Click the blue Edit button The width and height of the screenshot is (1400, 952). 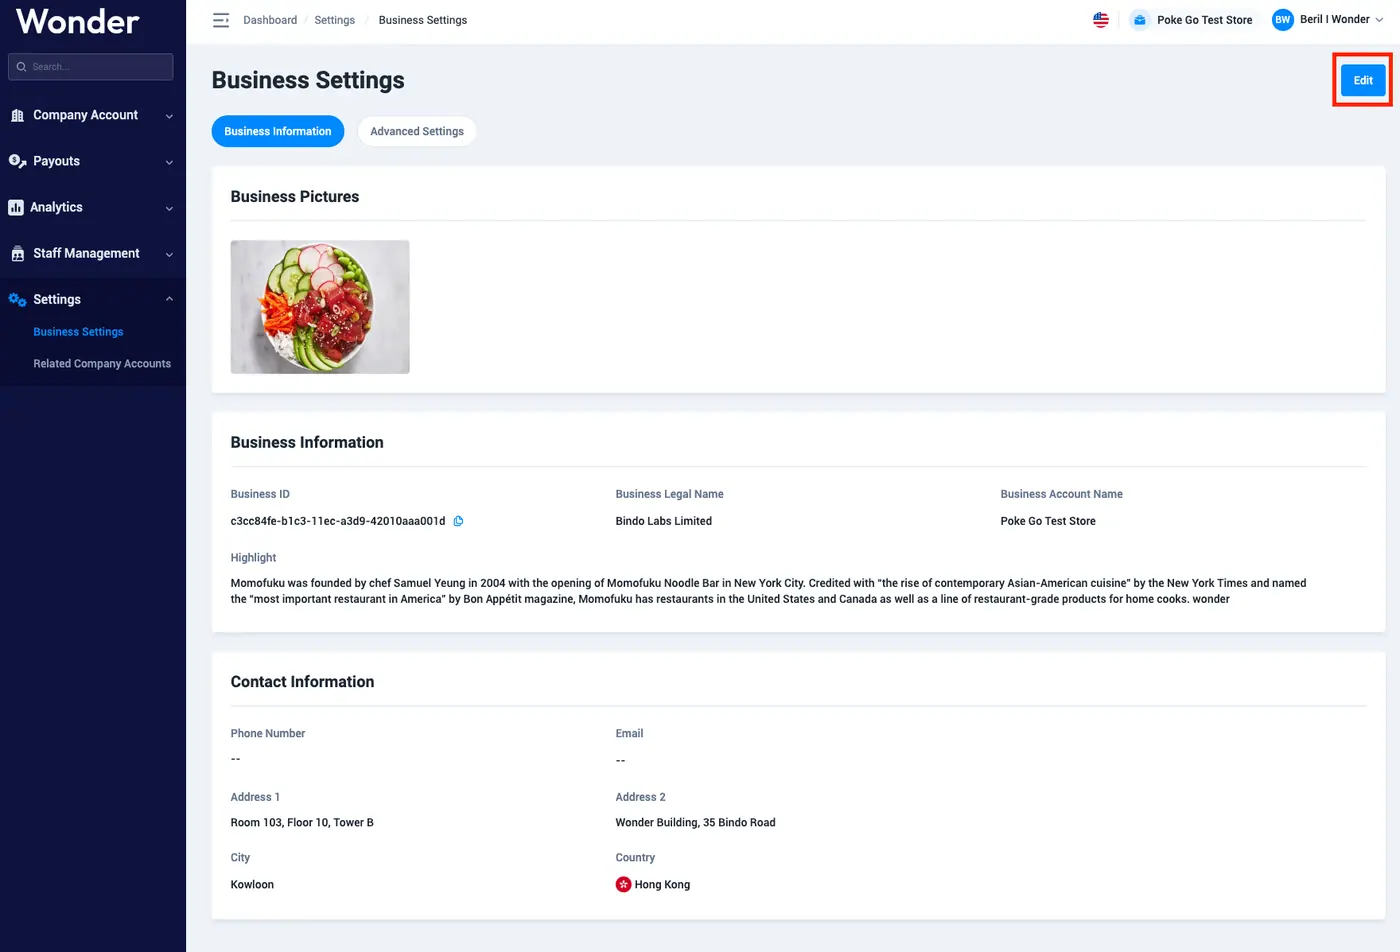[x=1363, y=80]
